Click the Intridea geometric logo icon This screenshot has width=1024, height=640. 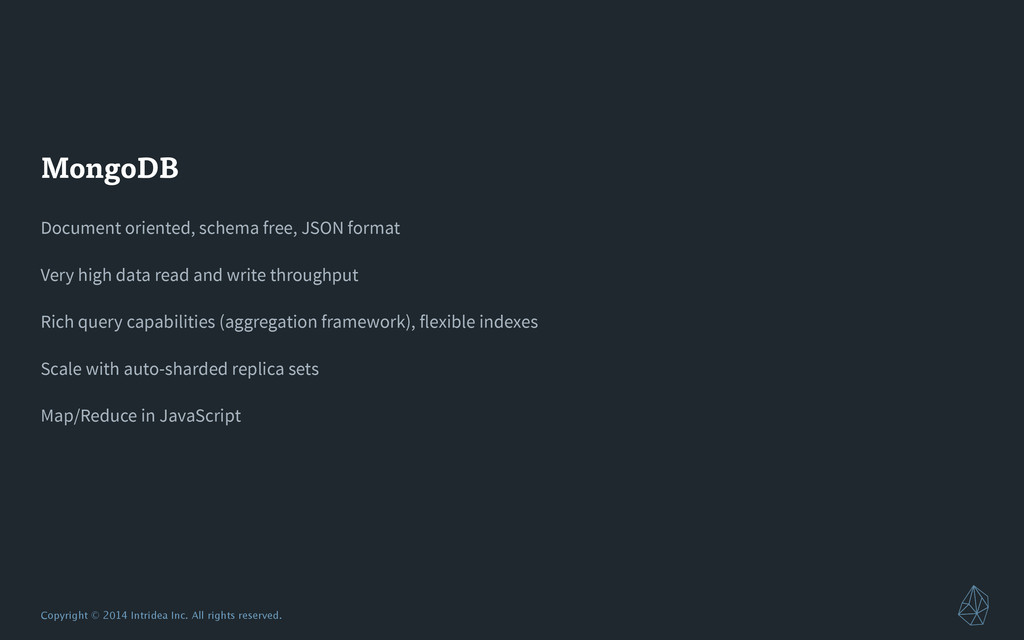click(x=973, y=605)
